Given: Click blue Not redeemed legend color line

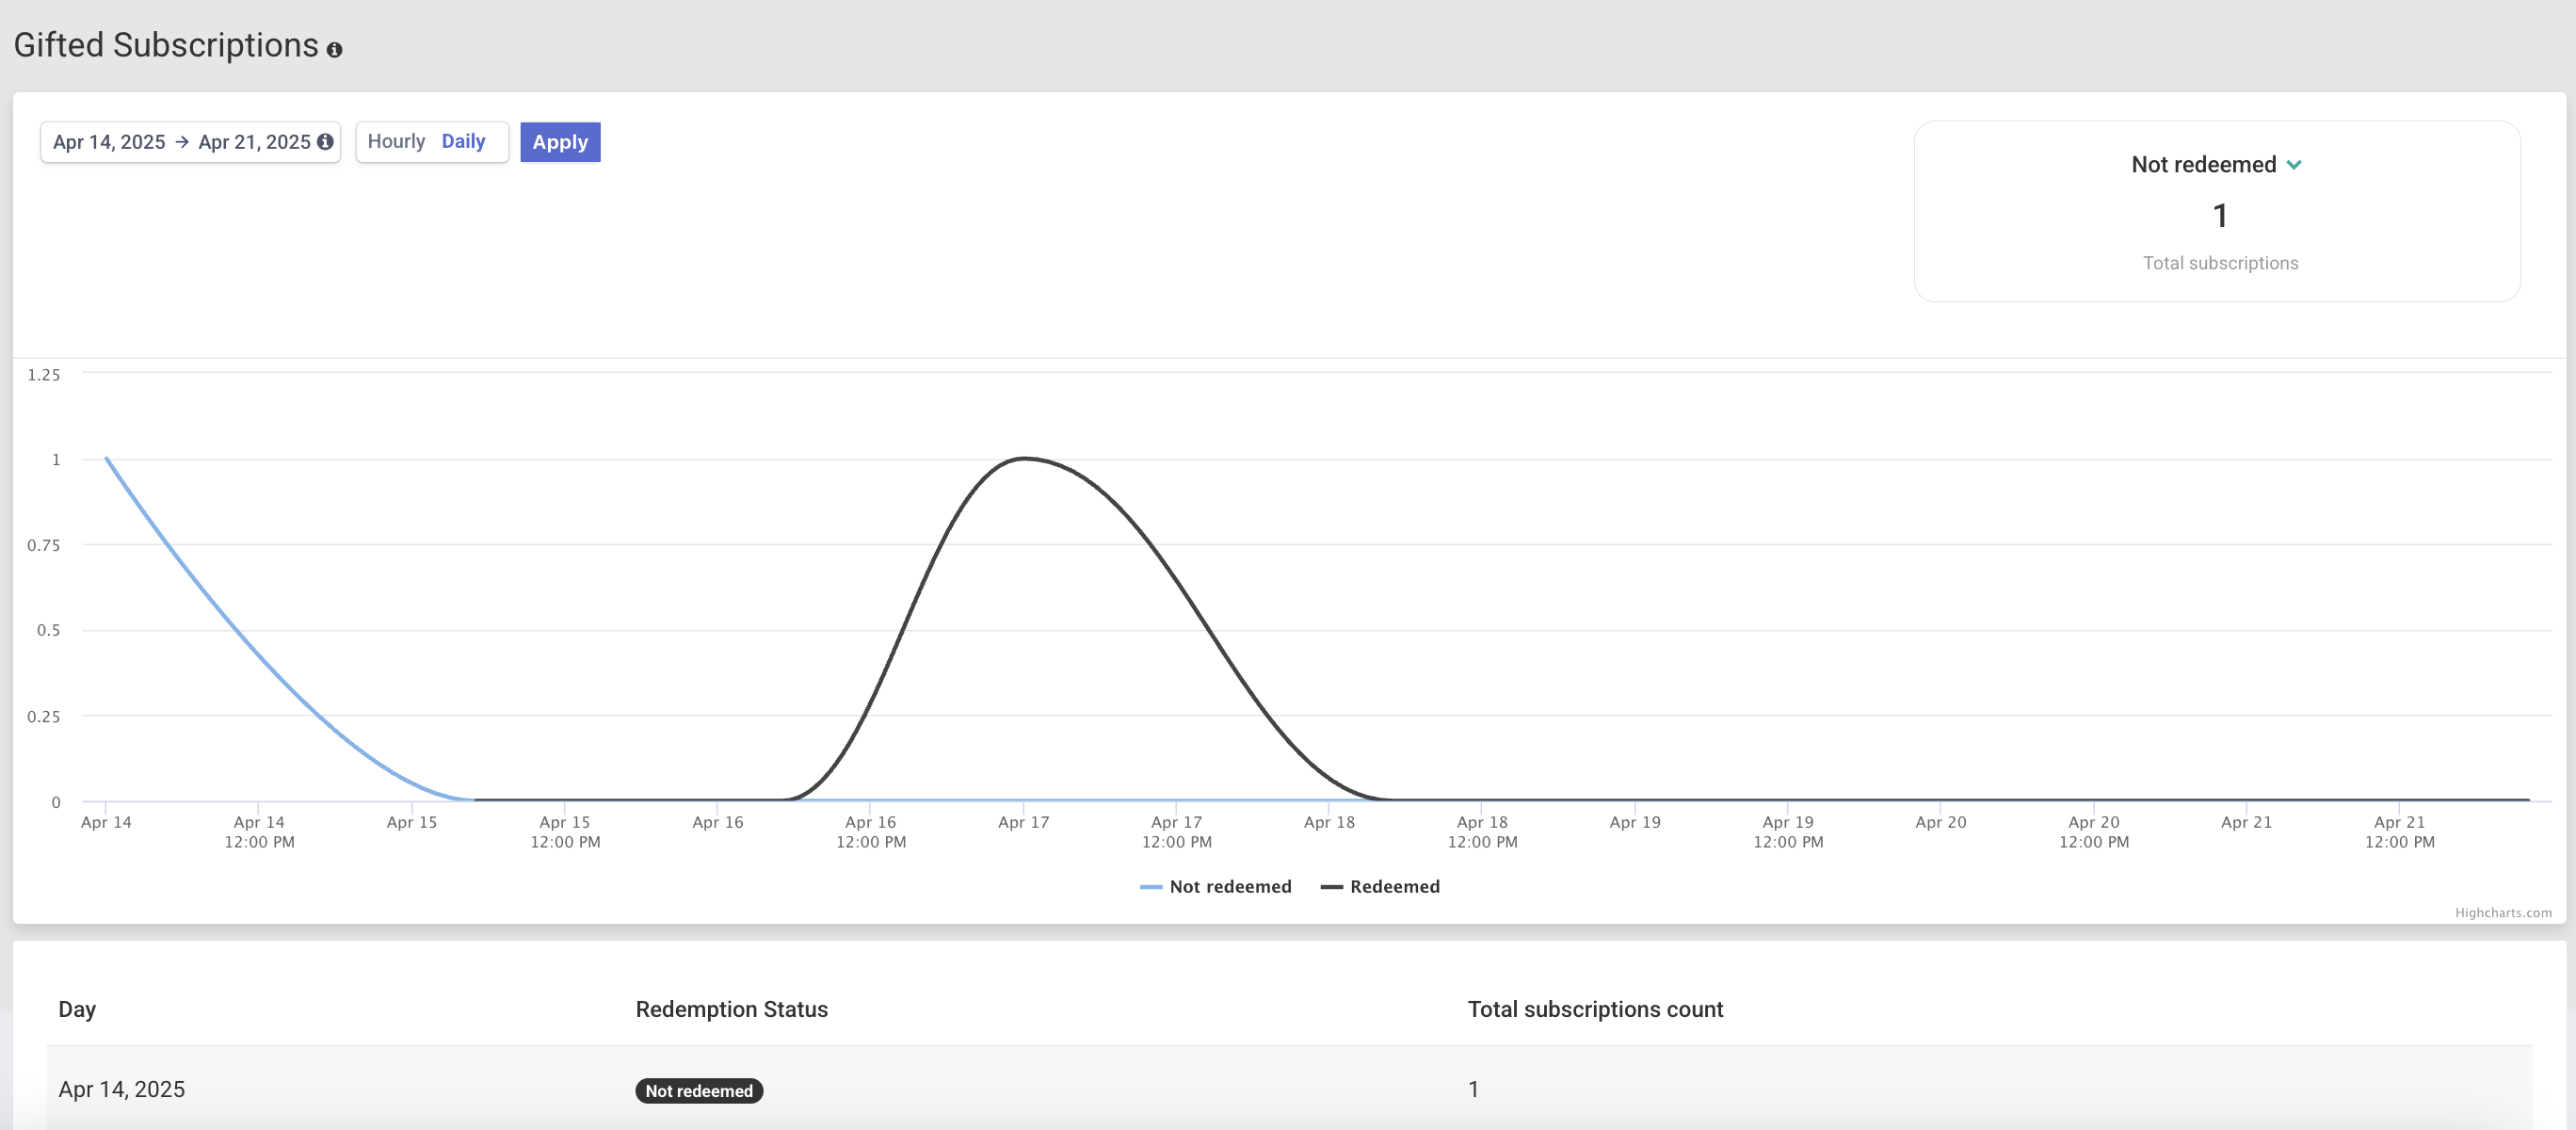Looking at the screenshot, I should coord(1150,887).
